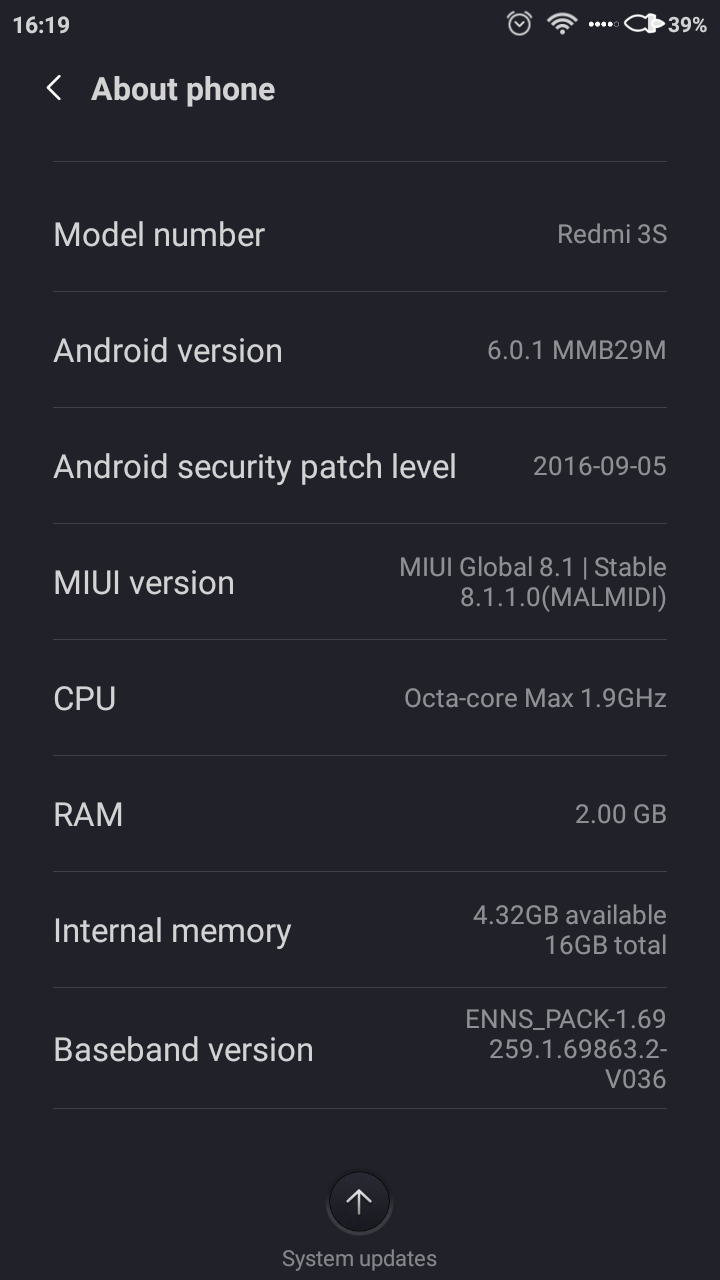
Task: Tap the RAM row
Action: 360,814
